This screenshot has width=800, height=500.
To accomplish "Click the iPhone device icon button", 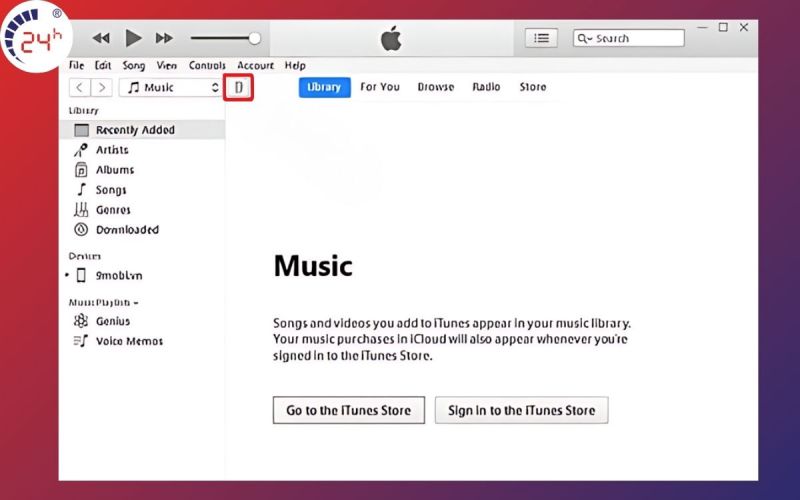I will [238, 87].
